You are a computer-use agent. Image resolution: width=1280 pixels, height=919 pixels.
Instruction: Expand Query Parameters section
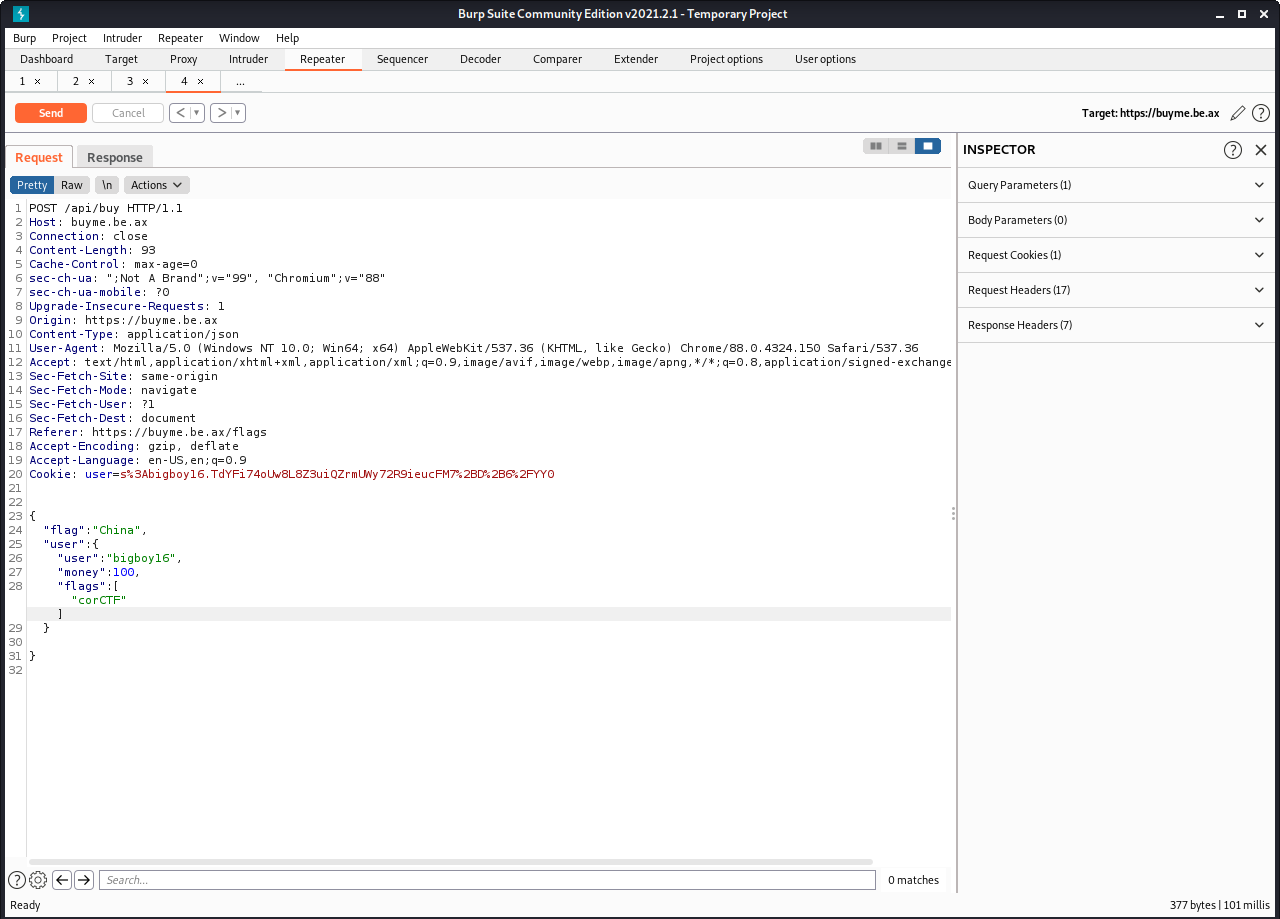point(1116,185)
